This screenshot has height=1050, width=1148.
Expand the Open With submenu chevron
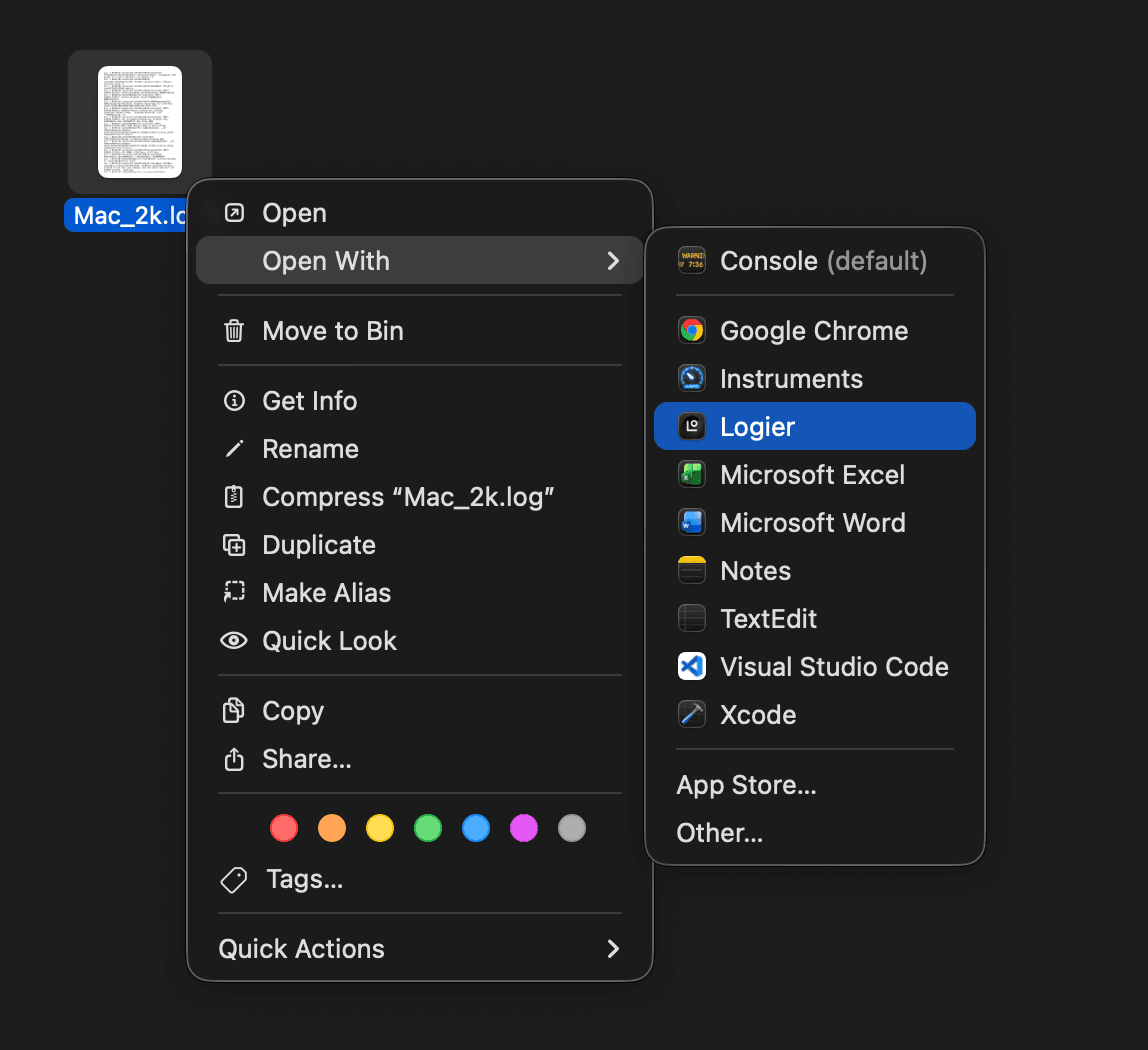(x=614, y=261)
